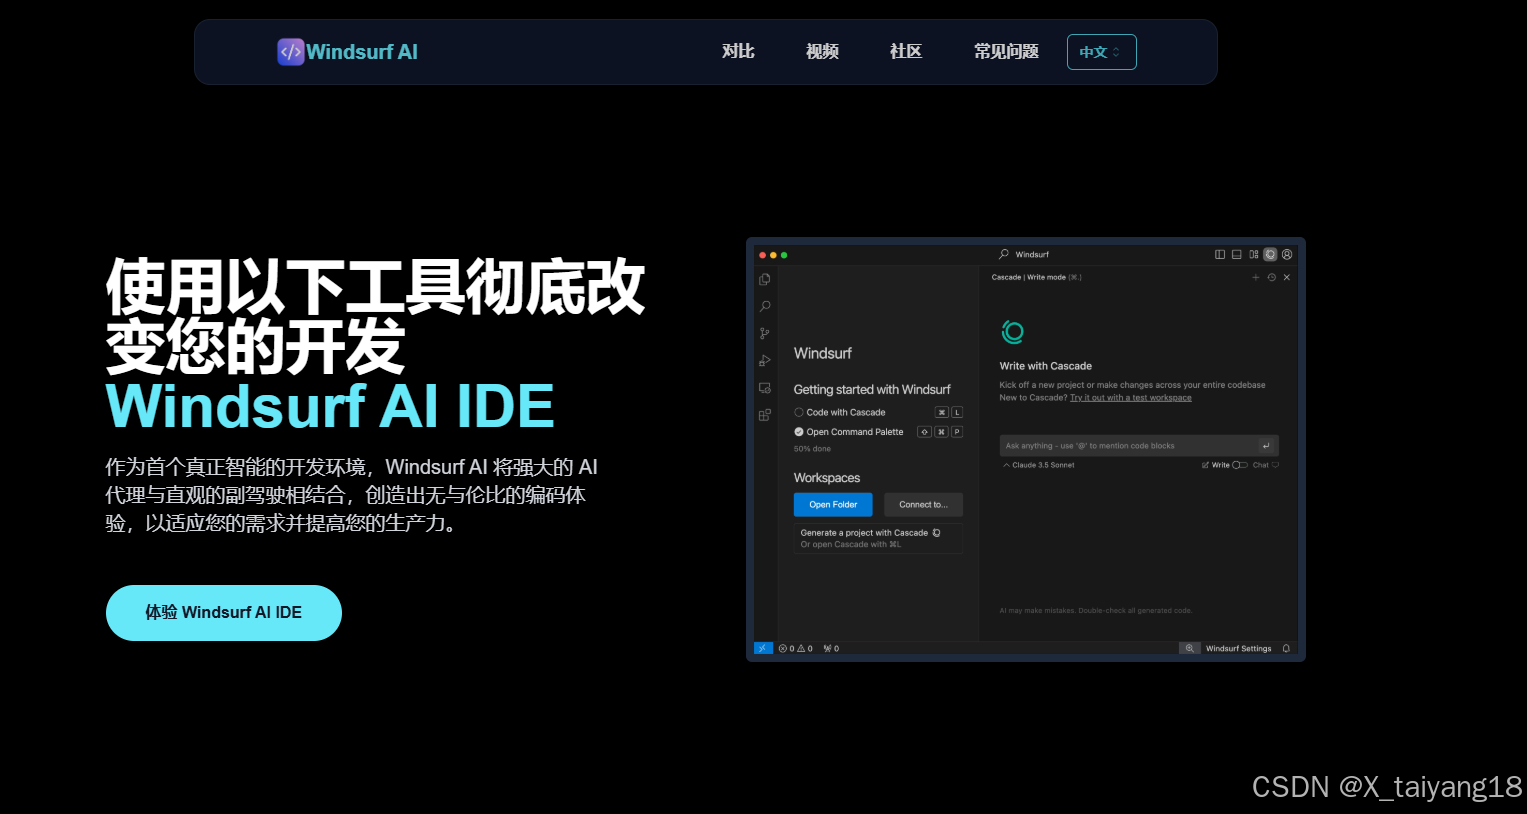Open the 常见问题 navigation item
This screenshot has height=814, width=1527.
[x=1006, y=52]
